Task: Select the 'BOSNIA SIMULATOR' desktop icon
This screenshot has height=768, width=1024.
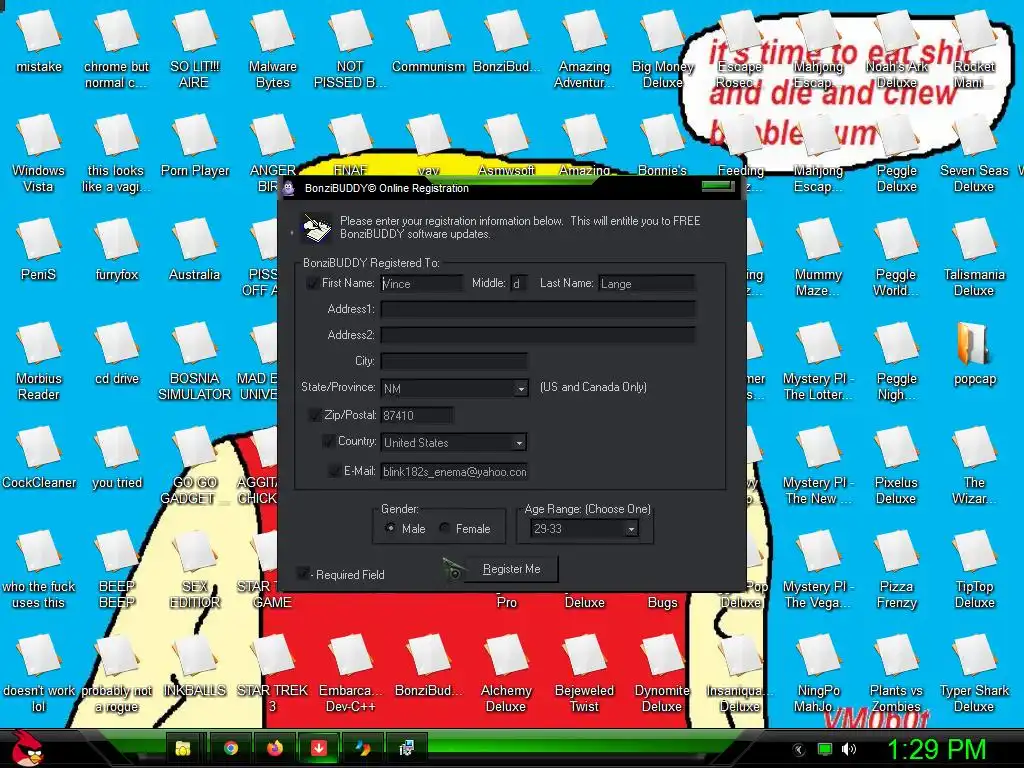Action: click(195, 361)
